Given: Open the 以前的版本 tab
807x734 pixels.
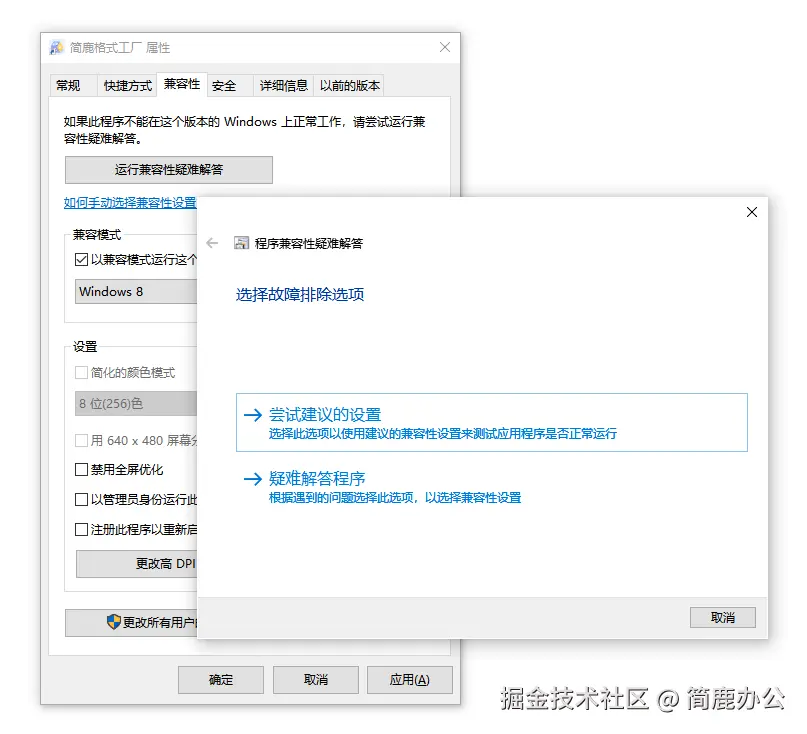Looking at the screenshot, I should click(350, 85).
